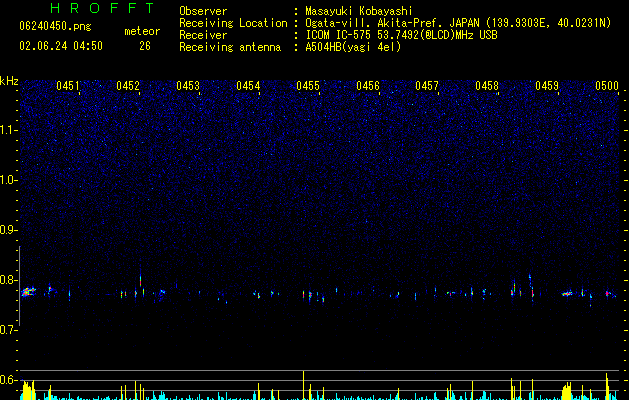Click the 0459 time marker
The width and height of the screenshot is (629, 400).
pyautogui.click(x=547, y=86)
